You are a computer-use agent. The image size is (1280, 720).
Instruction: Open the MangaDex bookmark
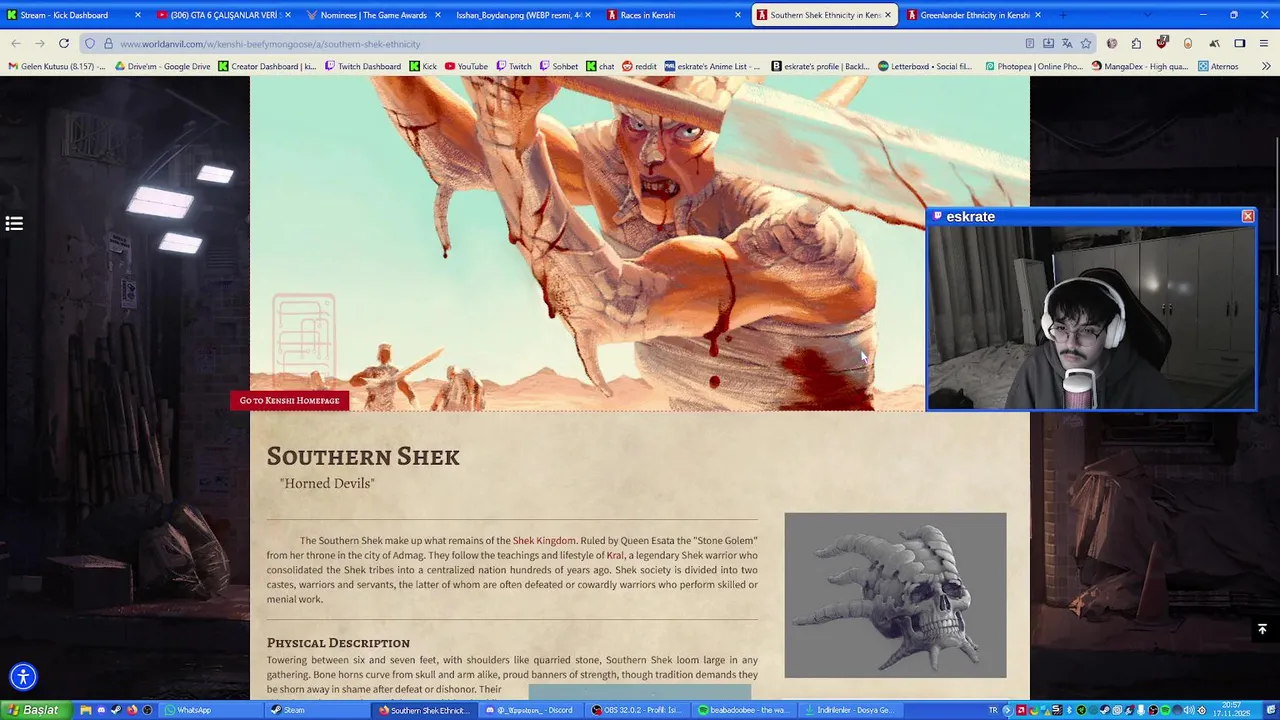tap(1140, 66)
